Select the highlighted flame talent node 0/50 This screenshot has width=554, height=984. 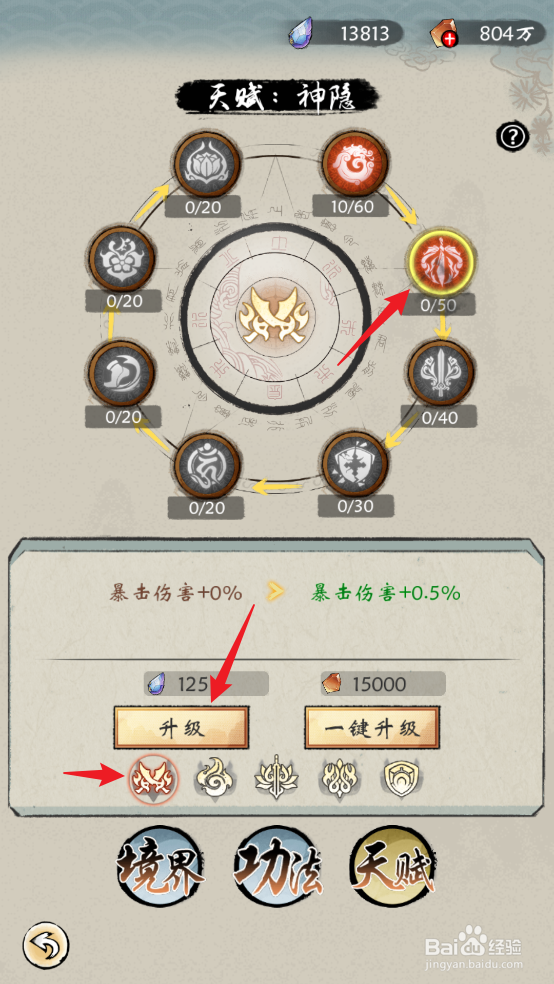click(441, 262)
